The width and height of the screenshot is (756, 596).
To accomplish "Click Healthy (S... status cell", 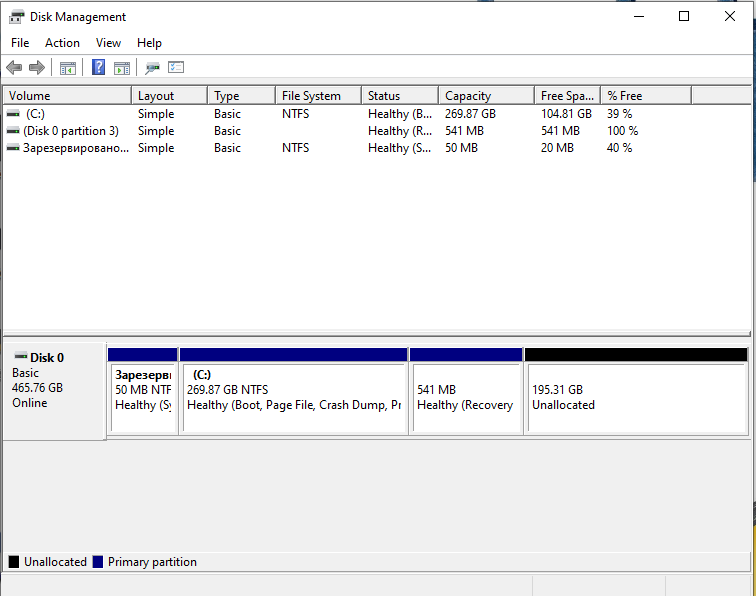I will 400,148.
